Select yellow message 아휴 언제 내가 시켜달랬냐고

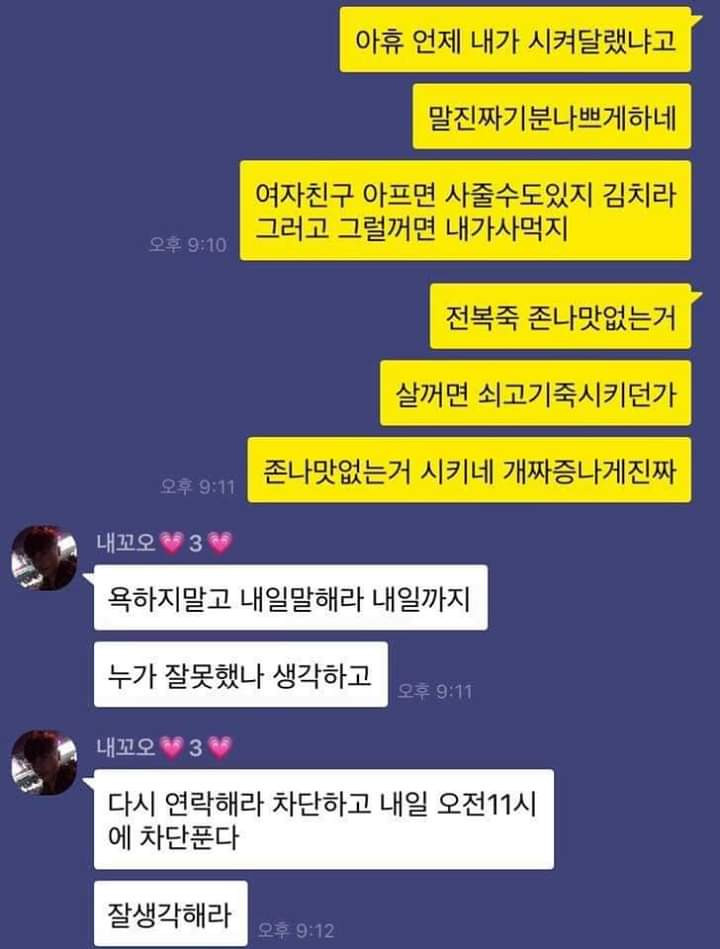515,40
